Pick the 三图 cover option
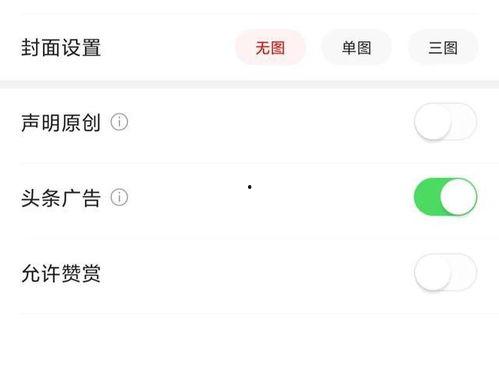This screenshot has height=383, width=499. pyautogui.click(x=443, y=48)
